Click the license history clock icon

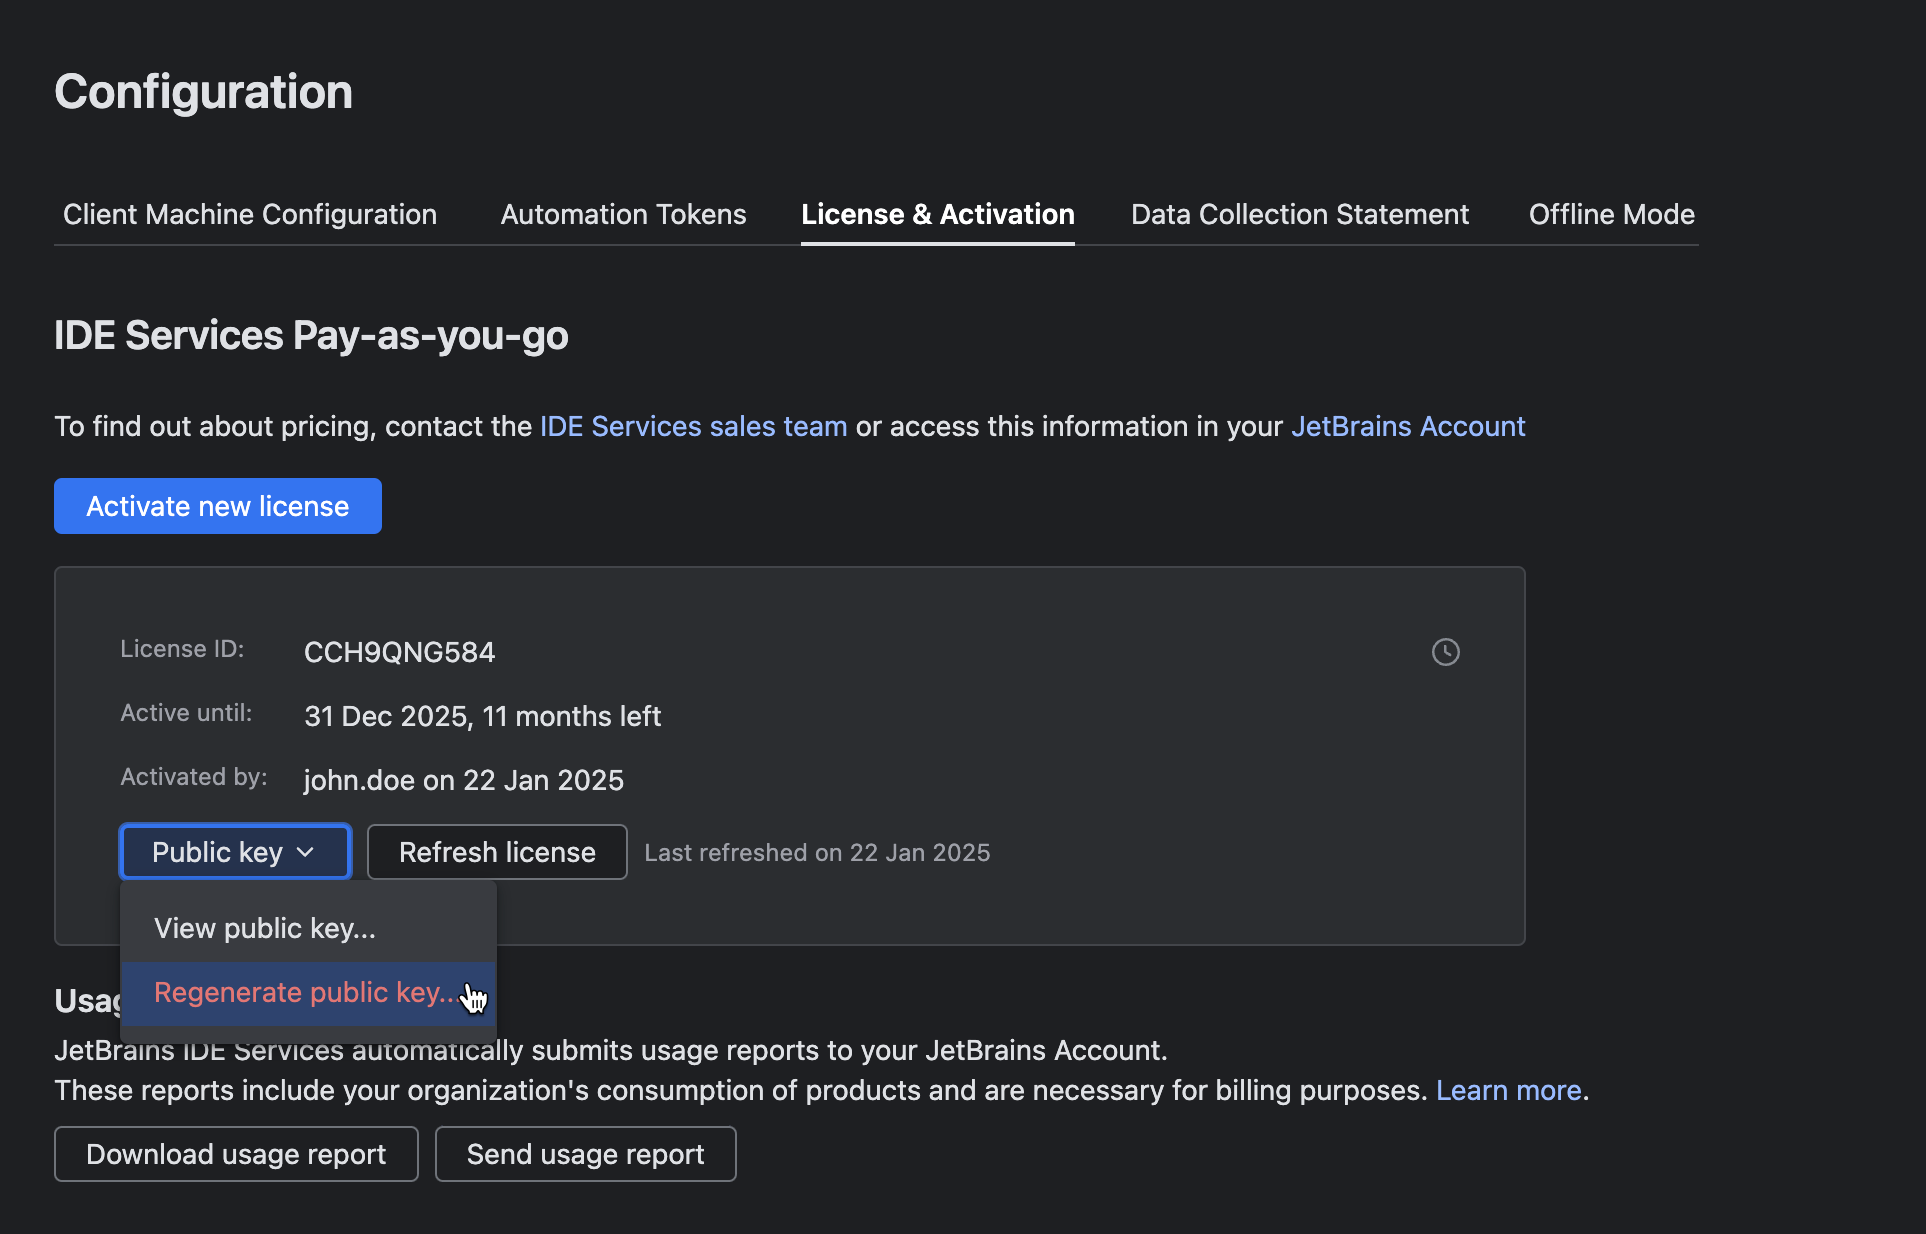[1446, 652]
